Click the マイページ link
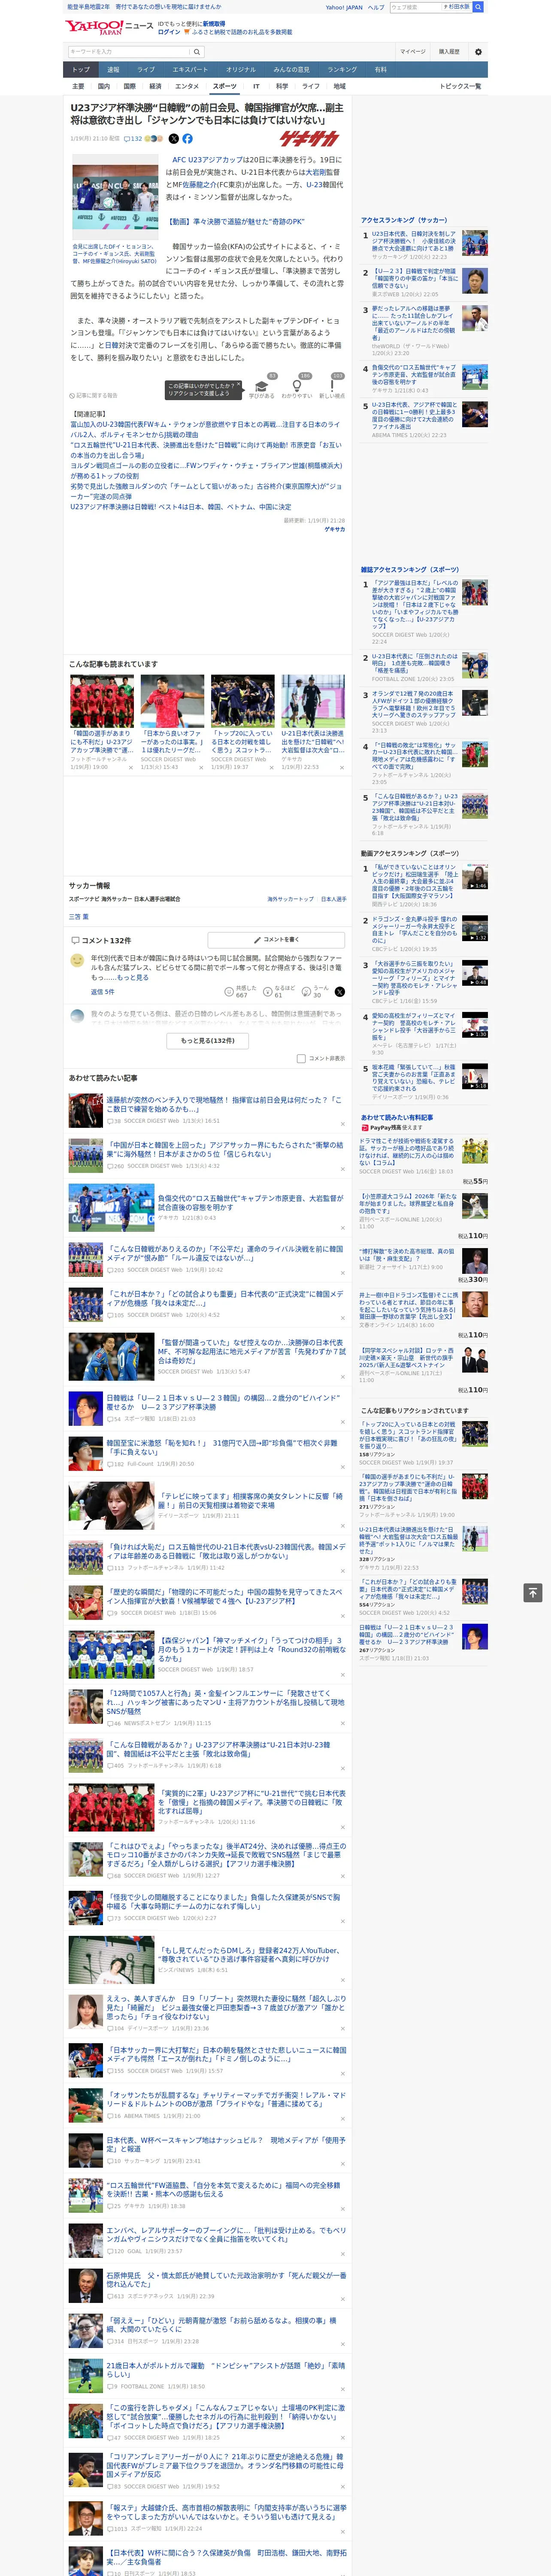Screen dimensions: 551x2576 tap(412, 51)
